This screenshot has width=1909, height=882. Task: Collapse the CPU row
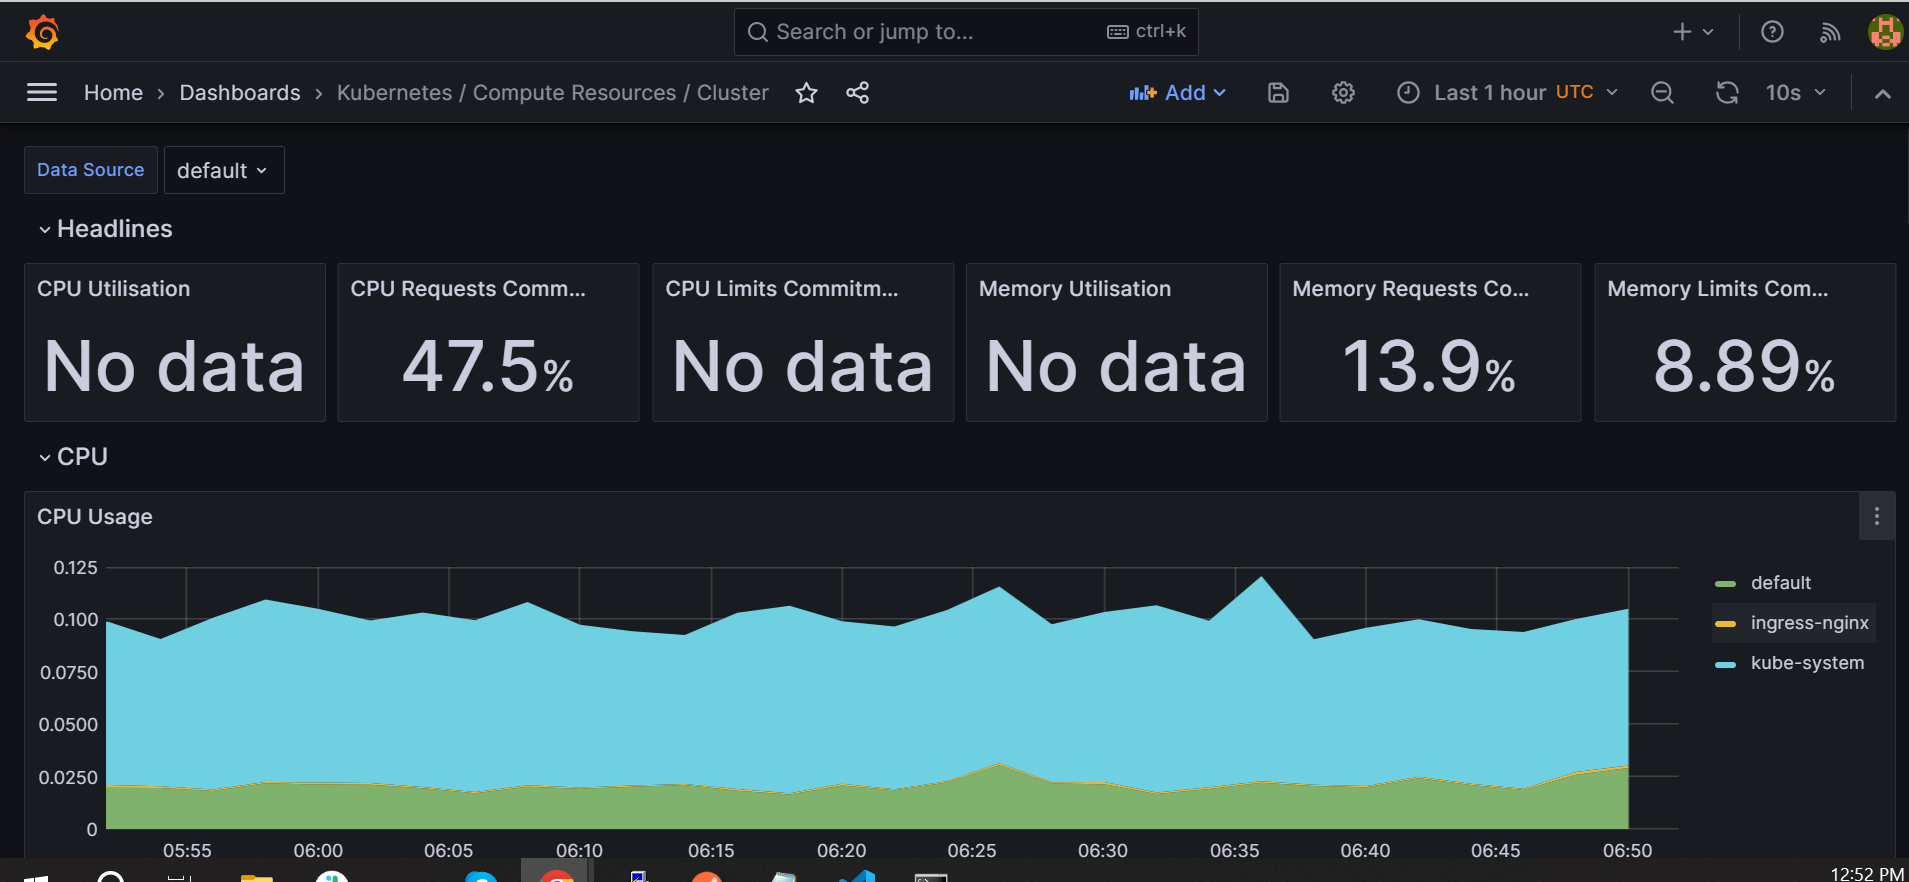coord(73,457)
